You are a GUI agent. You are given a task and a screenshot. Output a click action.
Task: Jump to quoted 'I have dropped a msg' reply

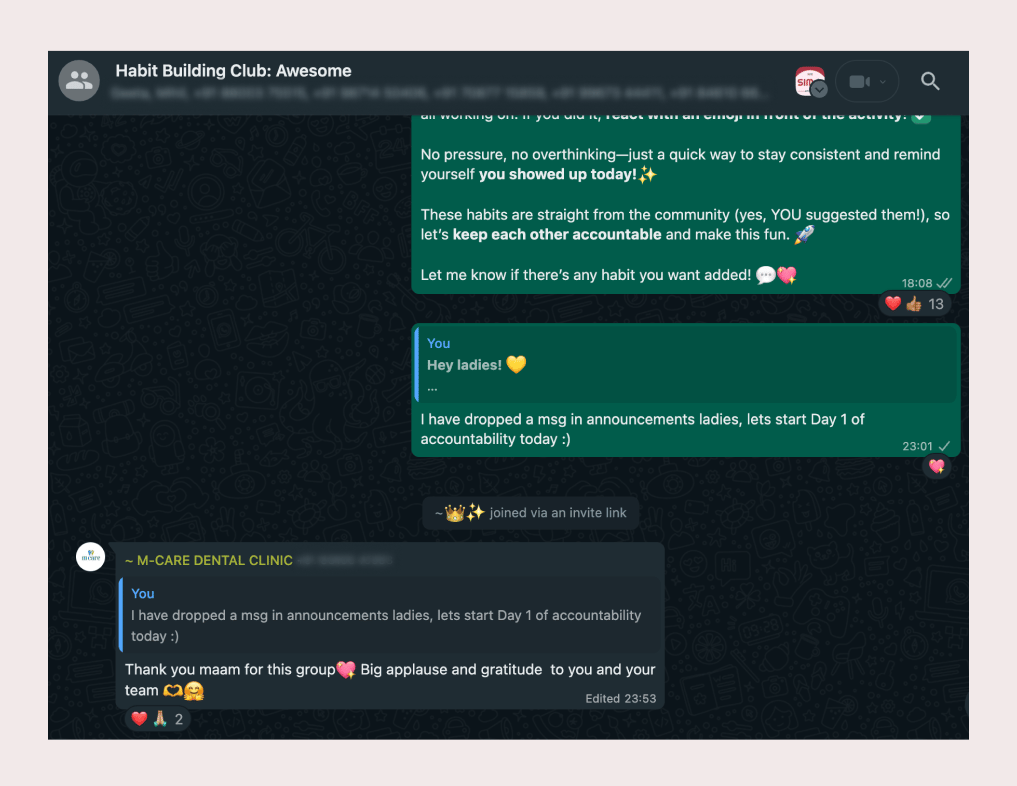(x=390, y=615)
